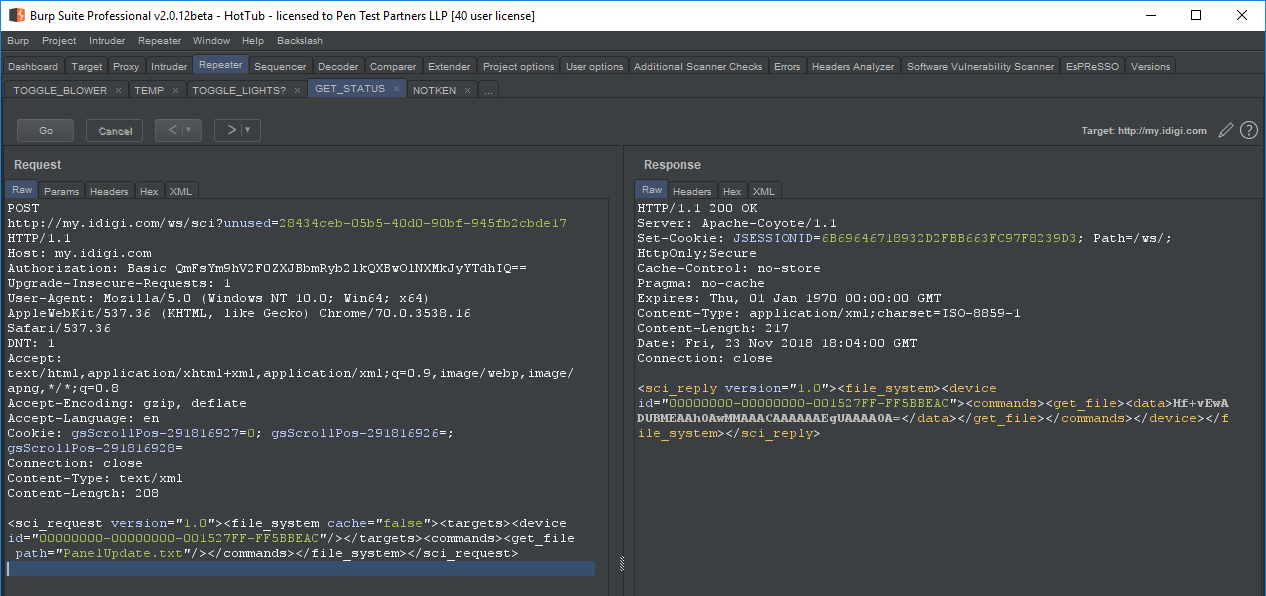Click the edit target pencil icon
Screen dimensions: 1266x596
click(1226, 130)
